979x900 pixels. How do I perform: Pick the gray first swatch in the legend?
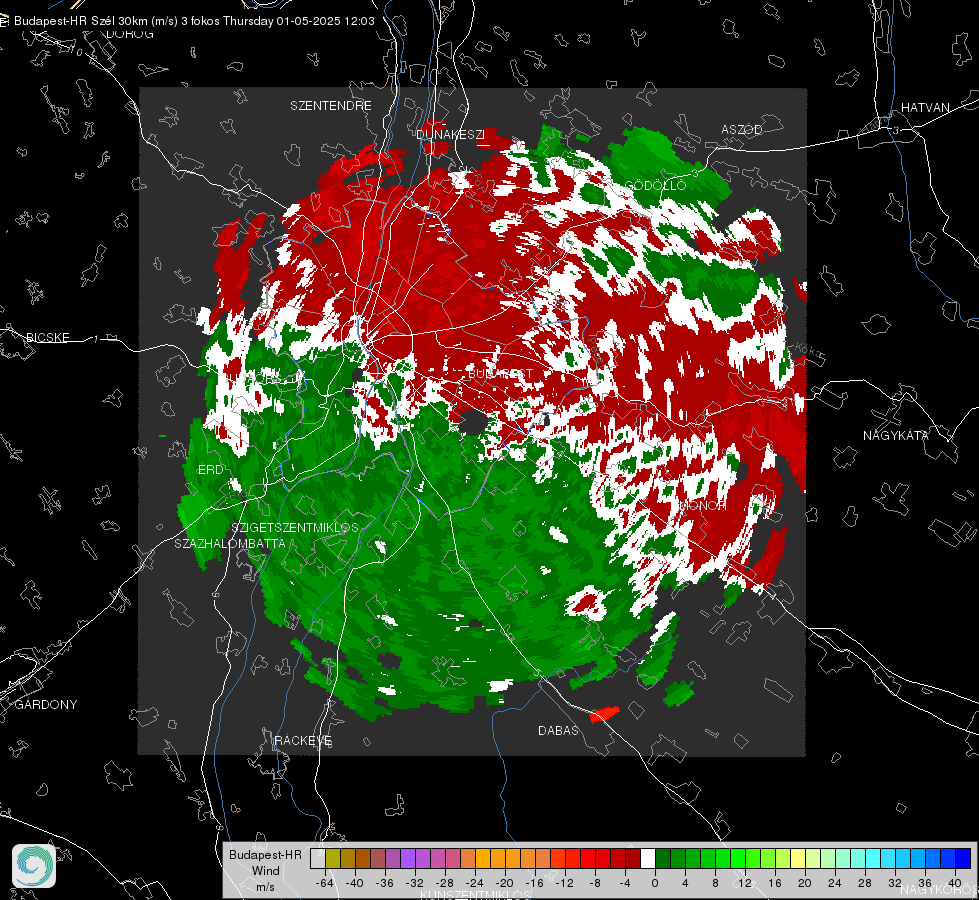[318, 858]
